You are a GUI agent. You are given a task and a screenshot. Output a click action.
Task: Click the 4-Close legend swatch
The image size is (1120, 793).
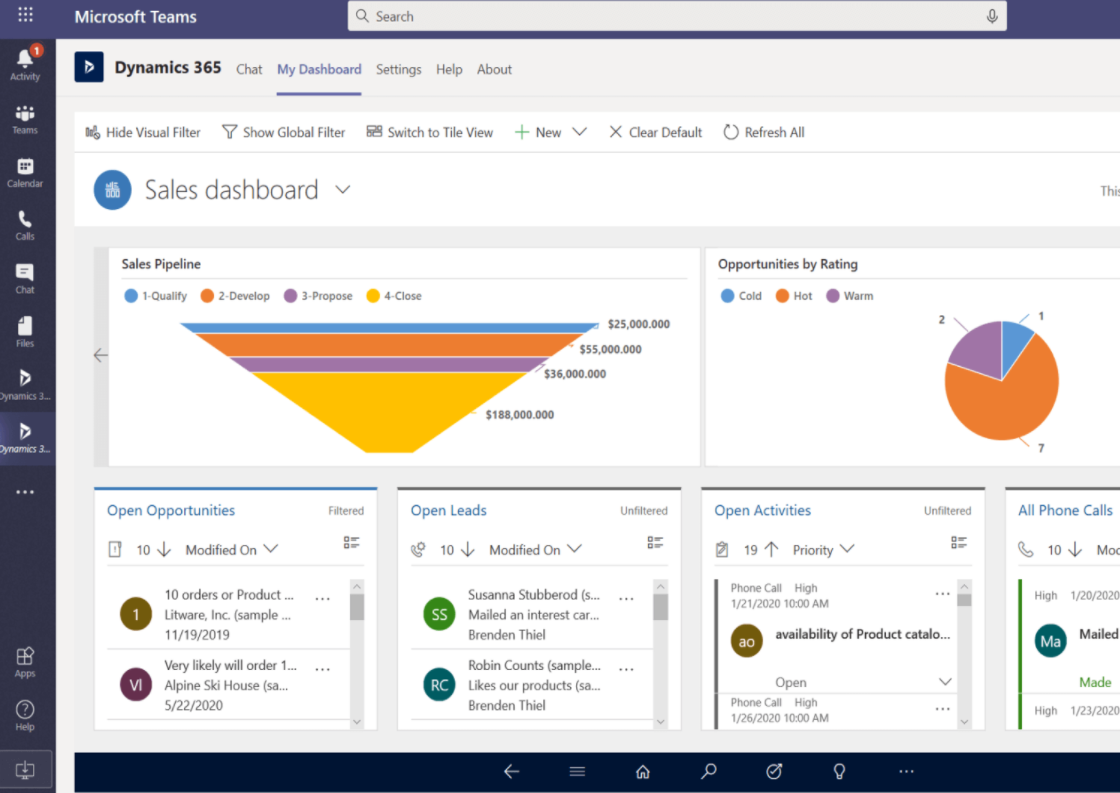(373, 296)
